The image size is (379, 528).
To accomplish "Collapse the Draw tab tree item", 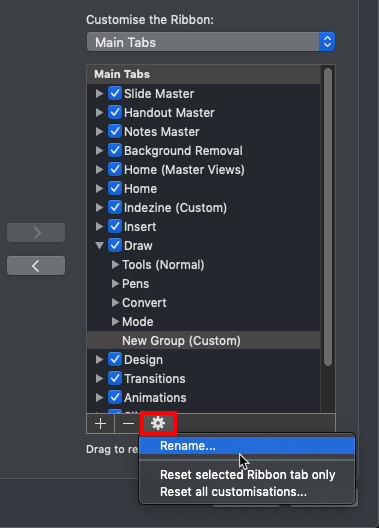I will [x=99, y=245].
